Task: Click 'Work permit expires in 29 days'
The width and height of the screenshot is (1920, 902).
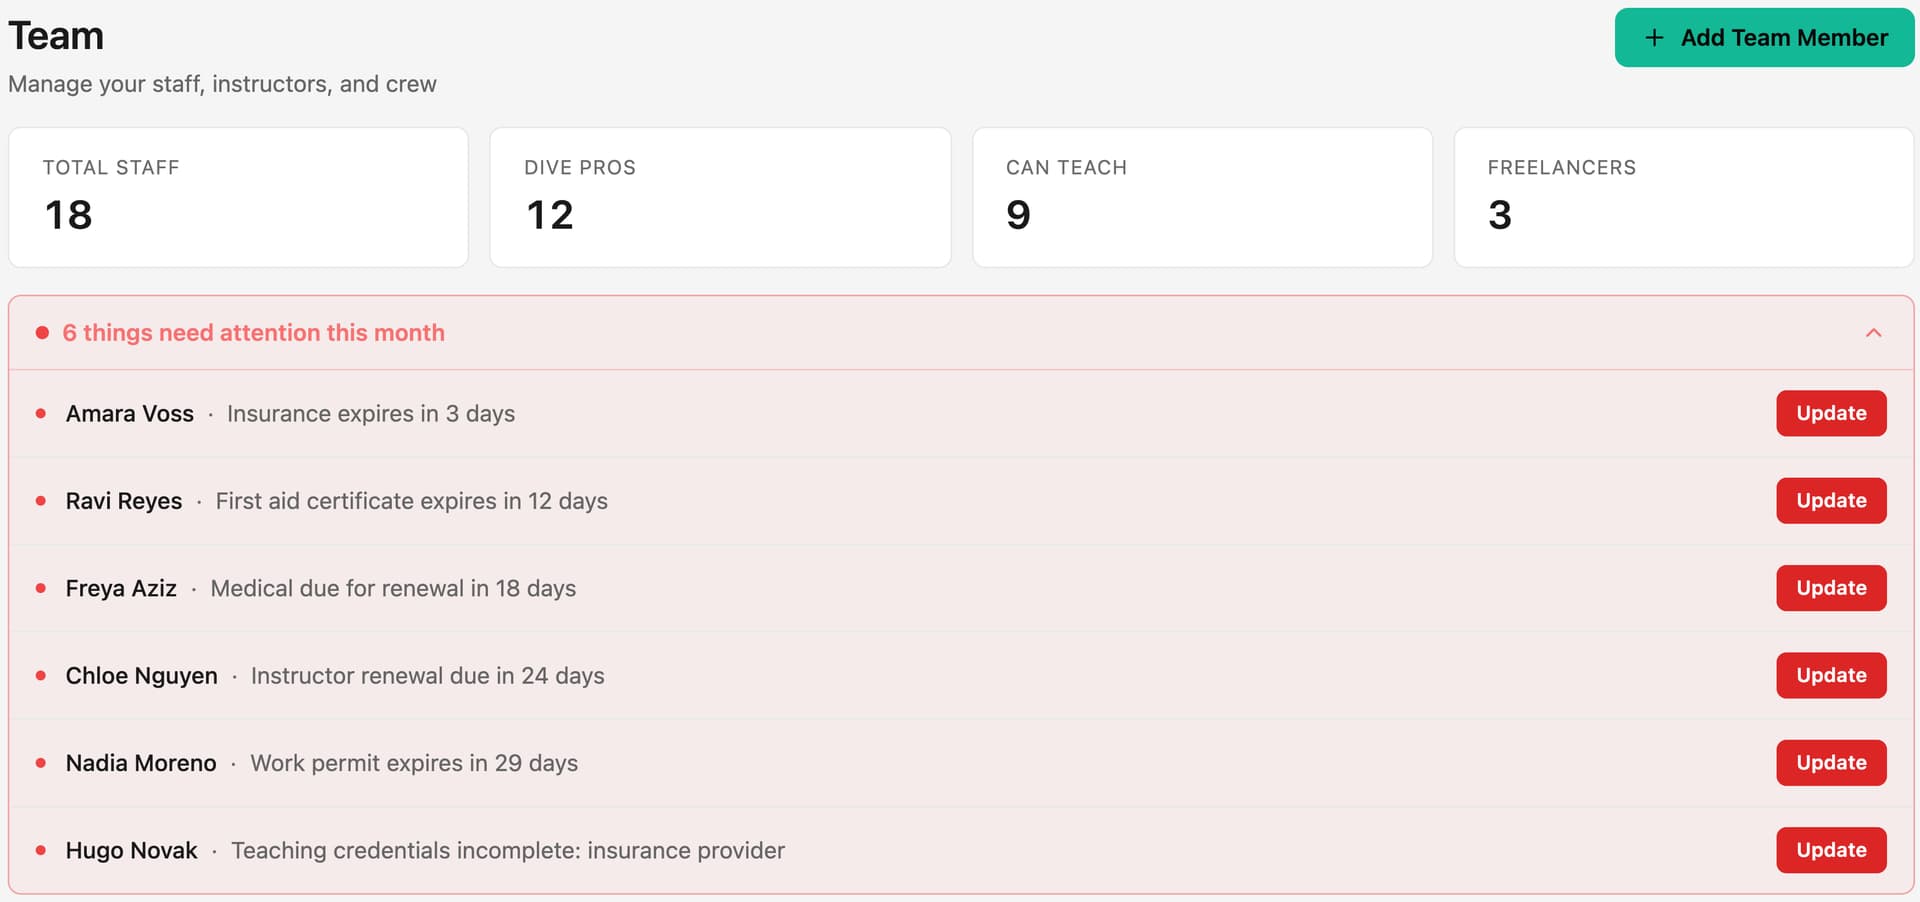Action: [414, 763]
